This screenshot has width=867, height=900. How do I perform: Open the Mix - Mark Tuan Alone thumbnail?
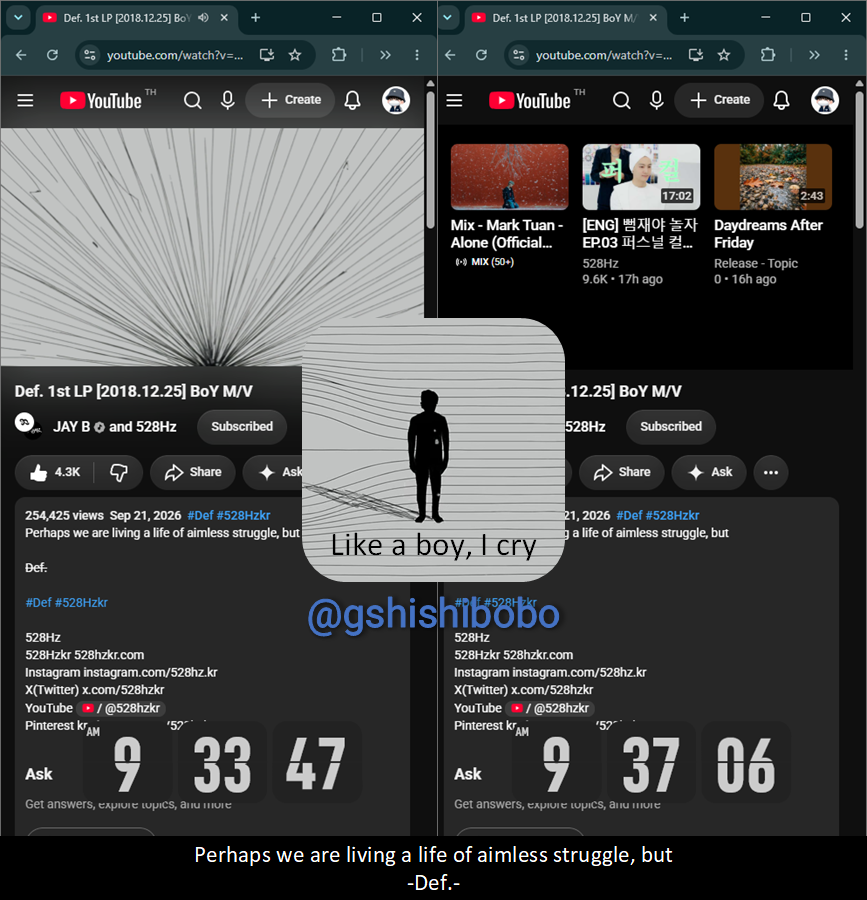click(510, 177)
